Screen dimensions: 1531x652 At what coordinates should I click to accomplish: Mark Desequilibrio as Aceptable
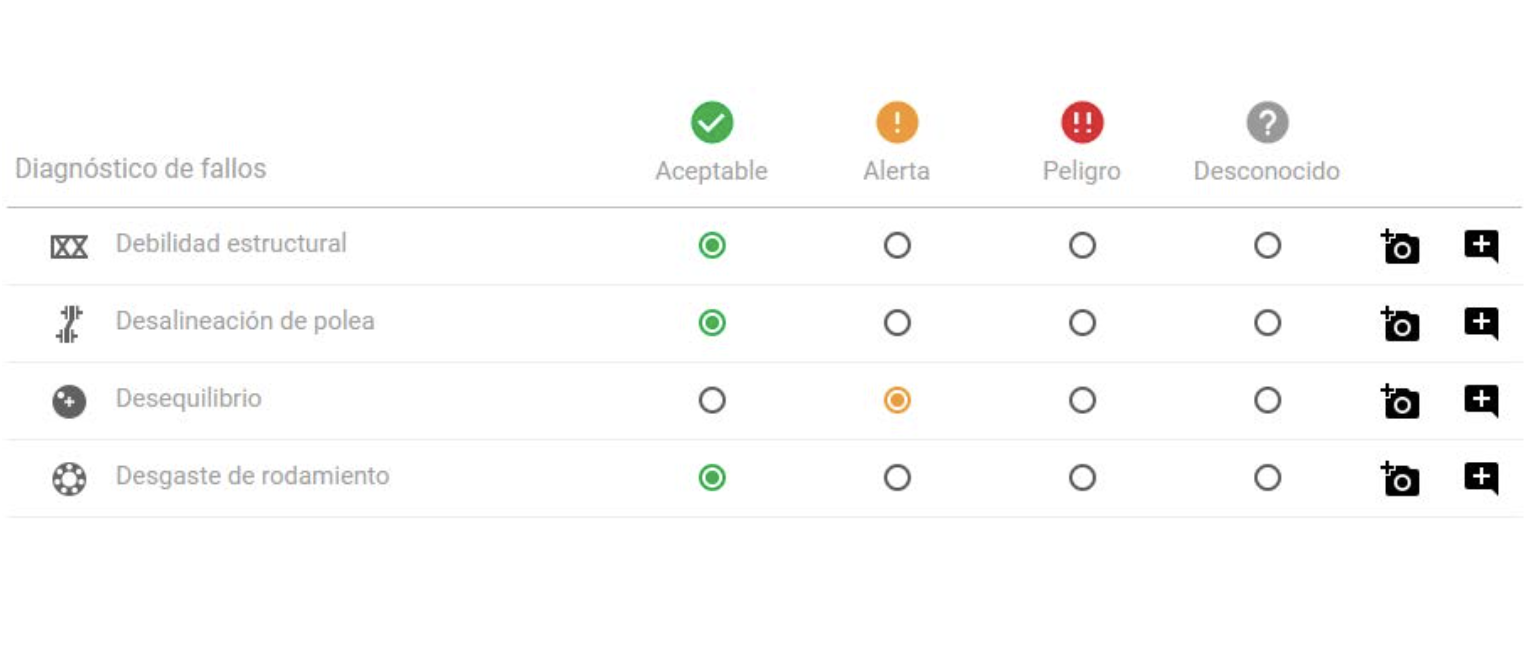tap(712, 401)
